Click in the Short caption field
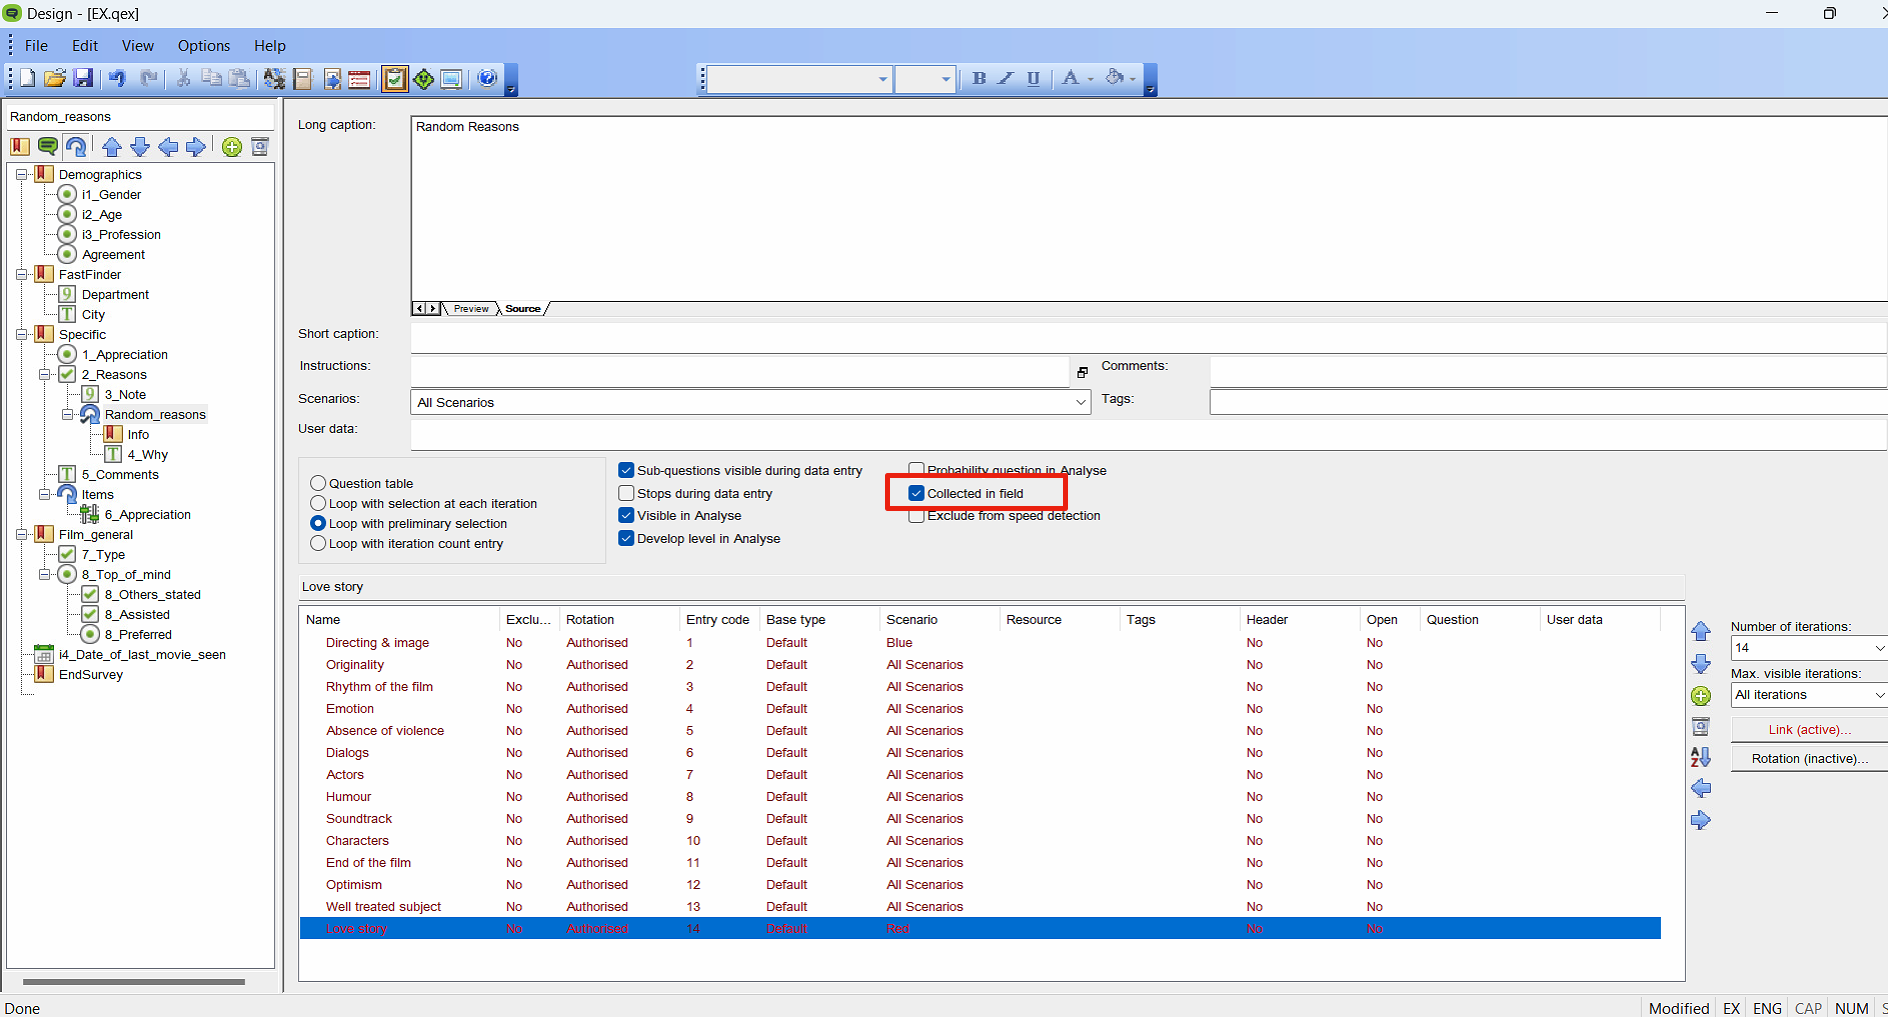 [x=1148, y=338]
